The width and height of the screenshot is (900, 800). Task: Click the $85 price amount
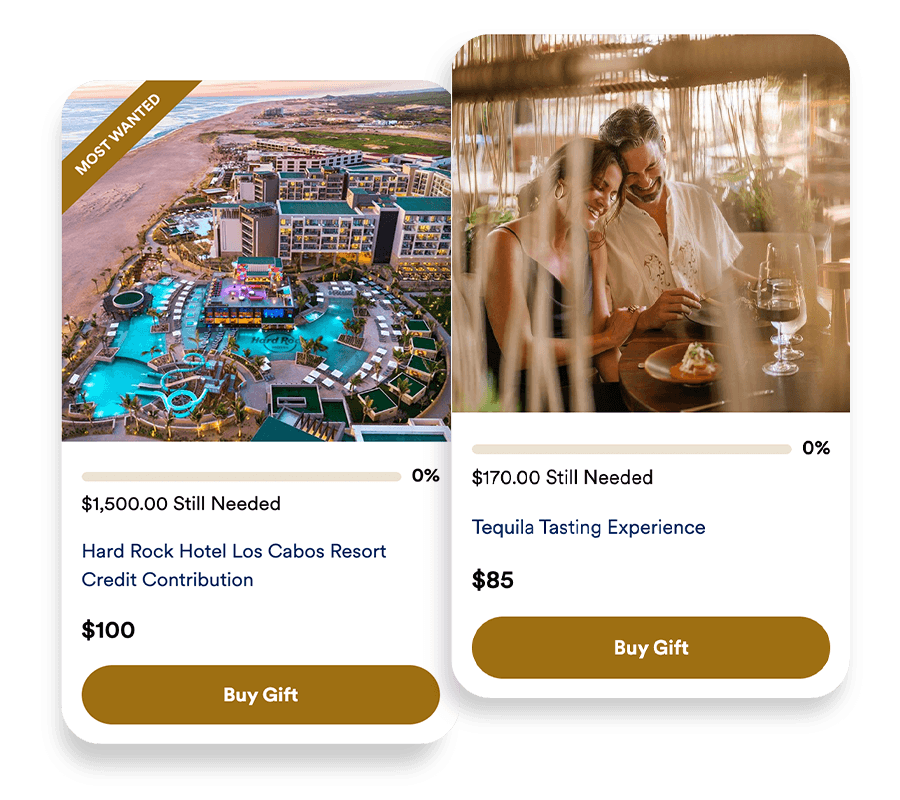[492, 580]
